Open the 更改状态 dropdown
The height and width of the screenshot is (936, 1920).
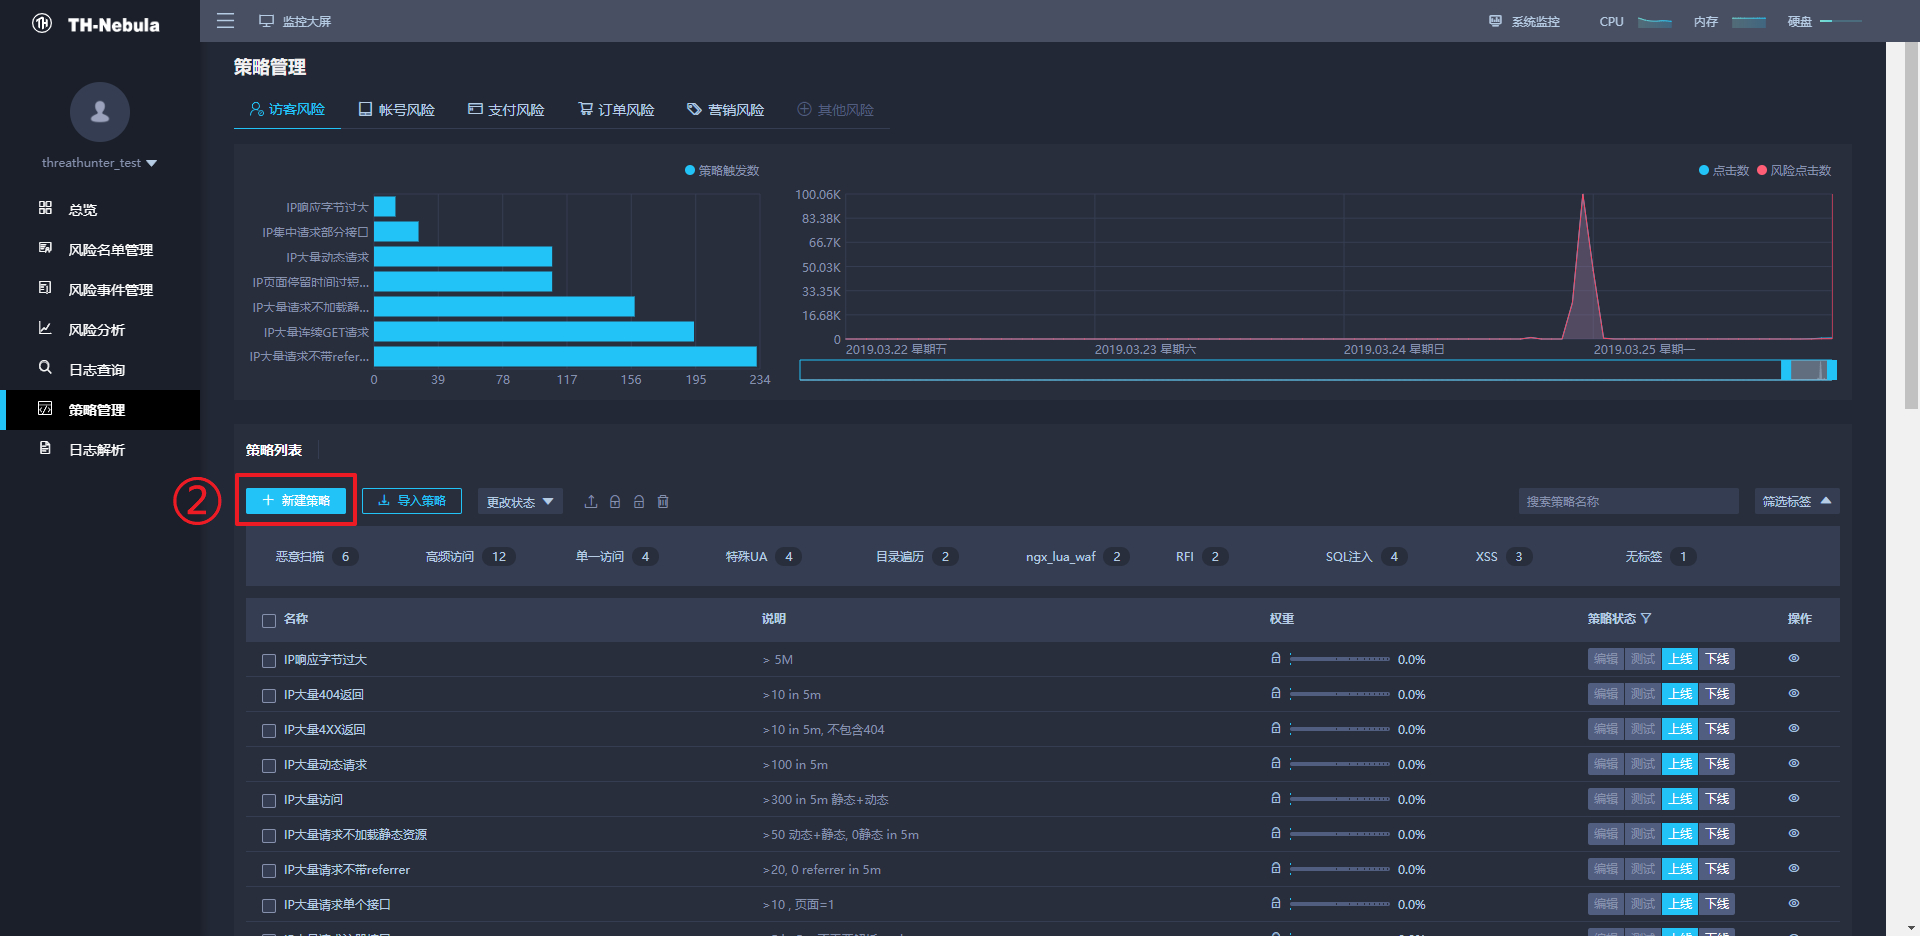point(520,502)
